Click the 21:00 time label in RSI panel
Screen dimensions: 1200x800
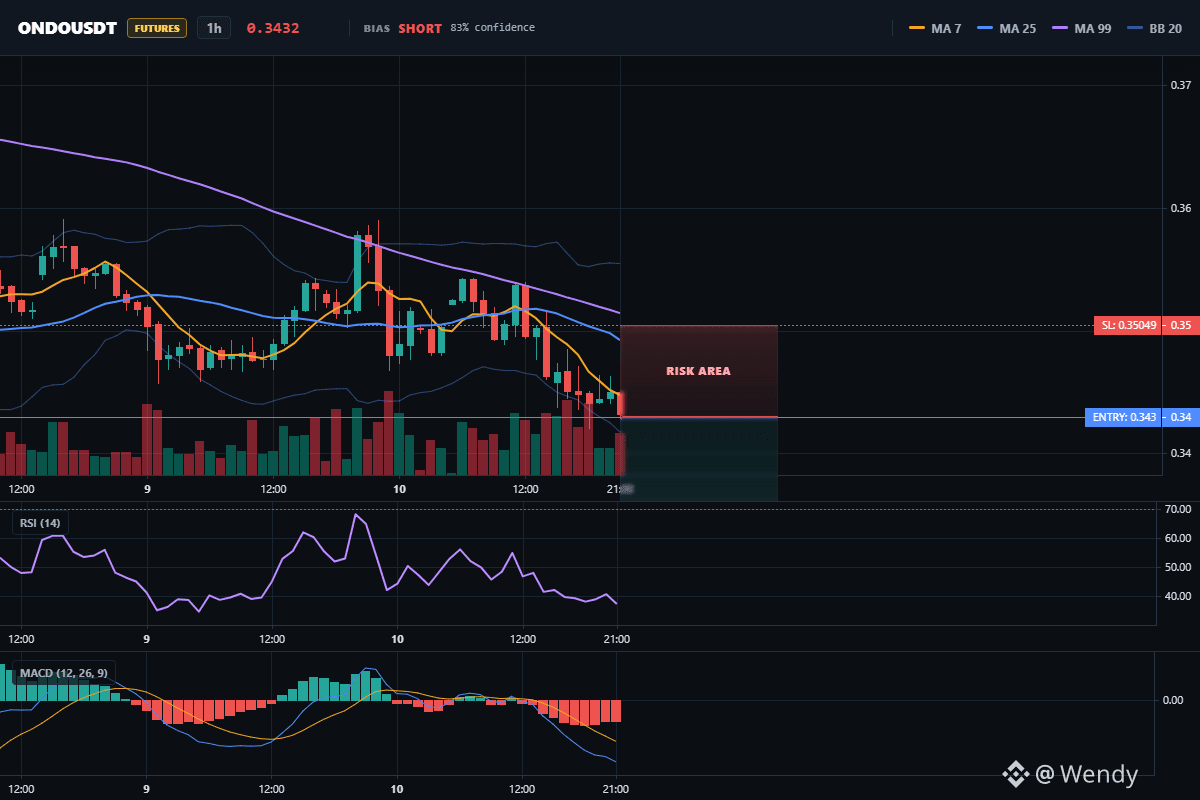(617, 639)
